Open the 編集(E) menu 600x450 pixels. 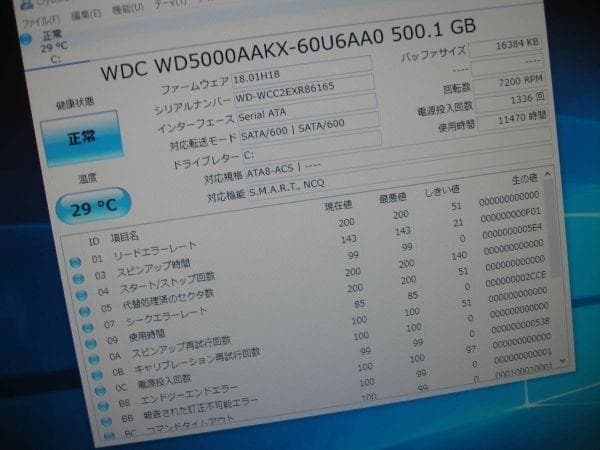click(86, 15)
